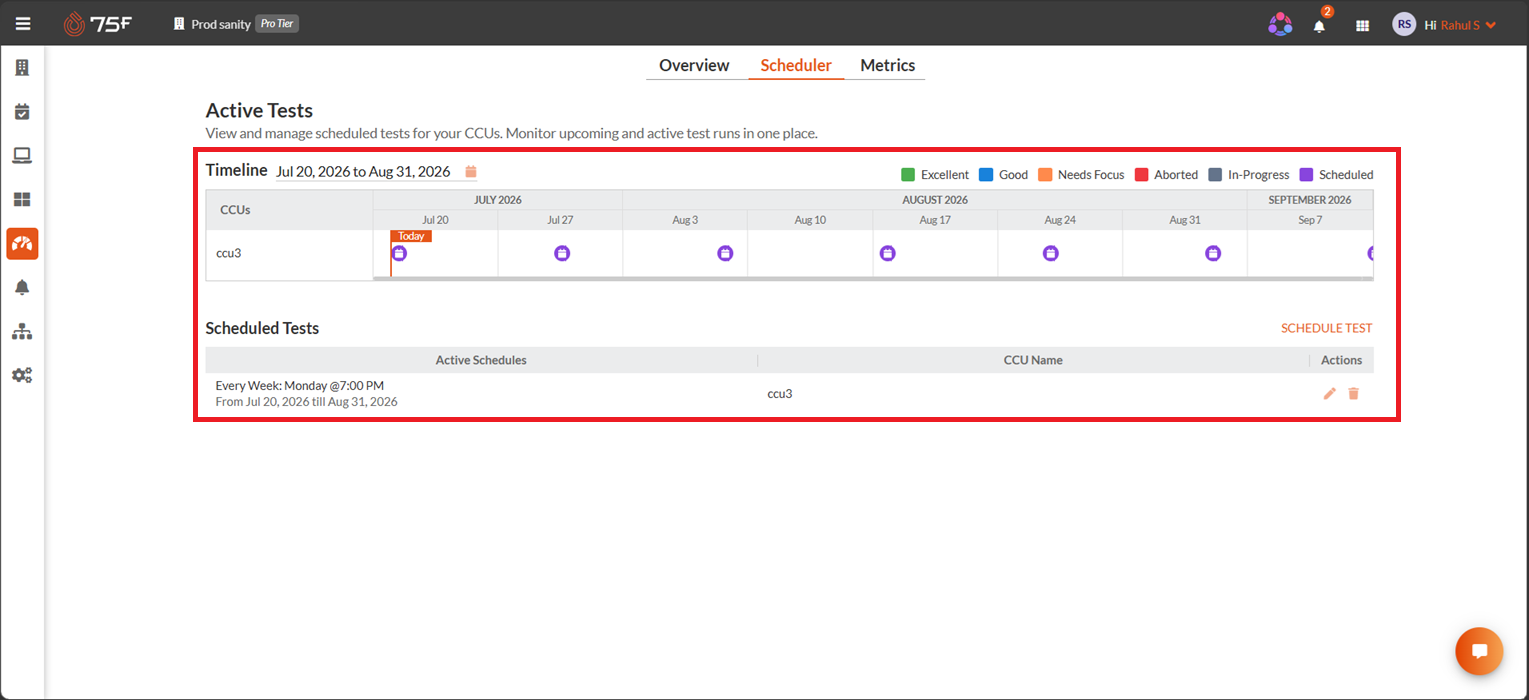Click 'Every Week: Monday @7:00 PM' text

coord(300,385)
